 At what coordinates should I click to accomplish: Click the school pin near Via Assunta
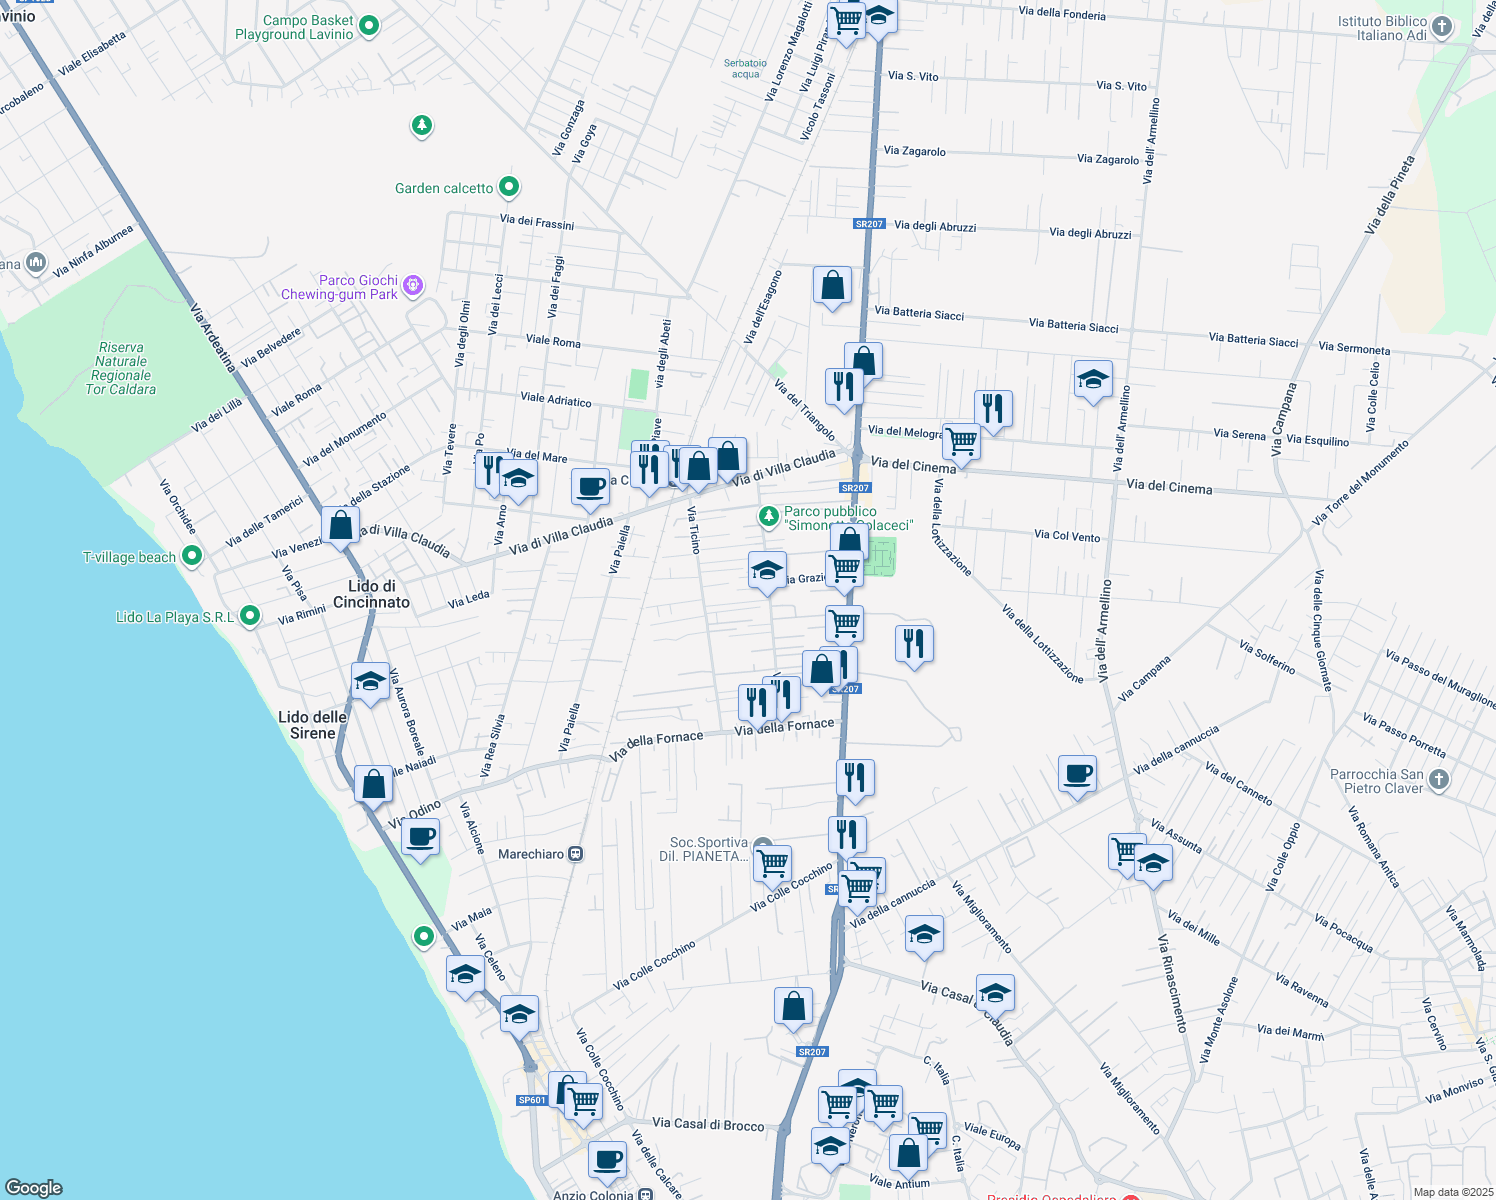tap(1152, 864)
